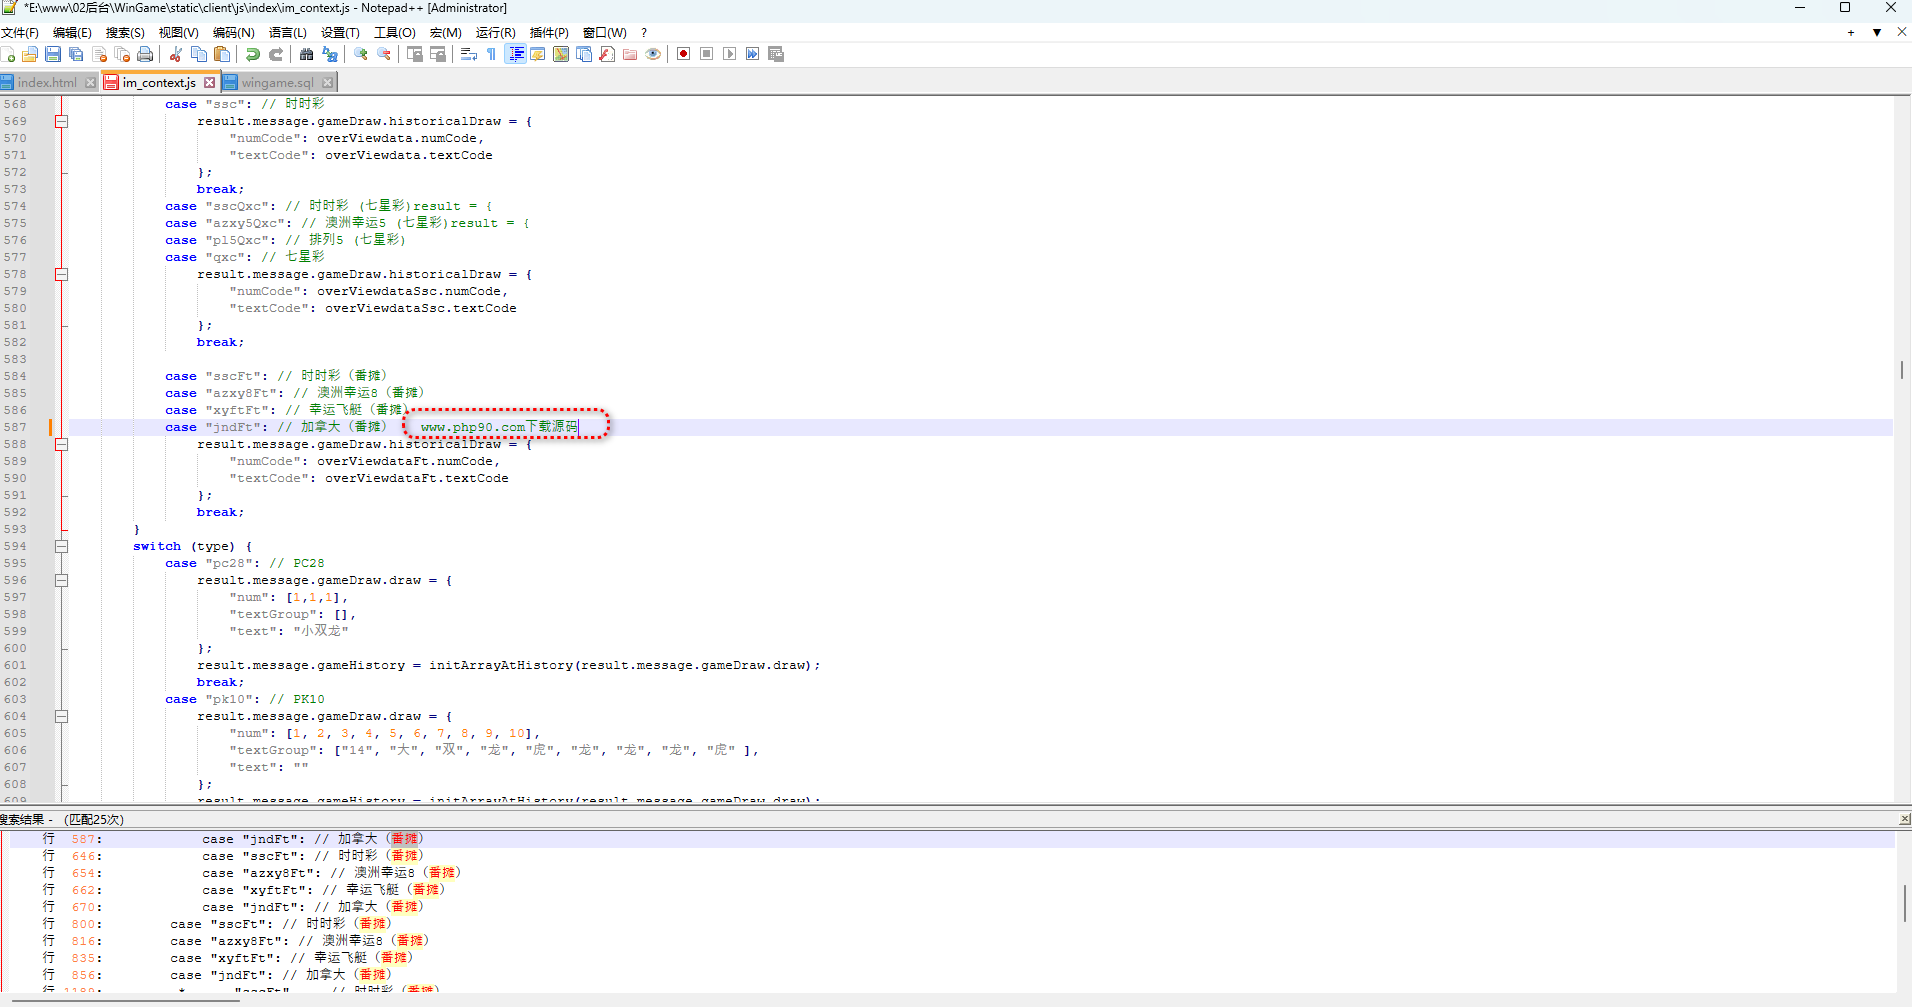The image size is (1912, 1007).
Task: Switch to the wingame.sql tab
Action: point(276,83)
